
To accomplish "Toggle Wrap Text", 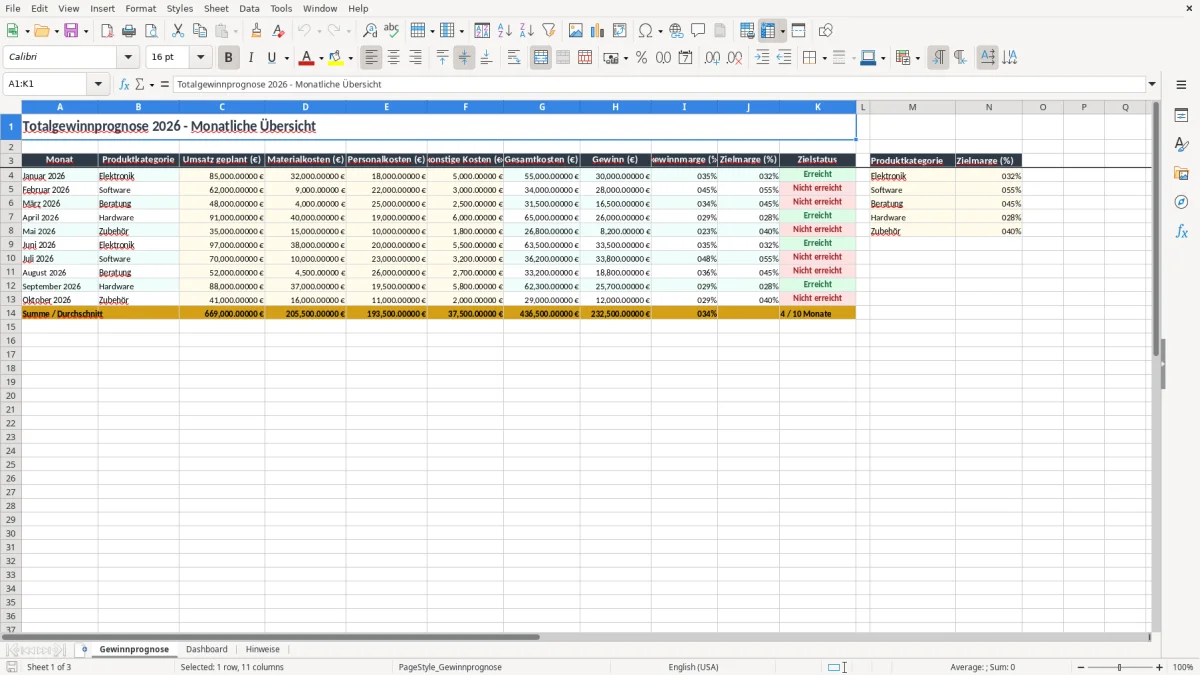I will [514, 58].
